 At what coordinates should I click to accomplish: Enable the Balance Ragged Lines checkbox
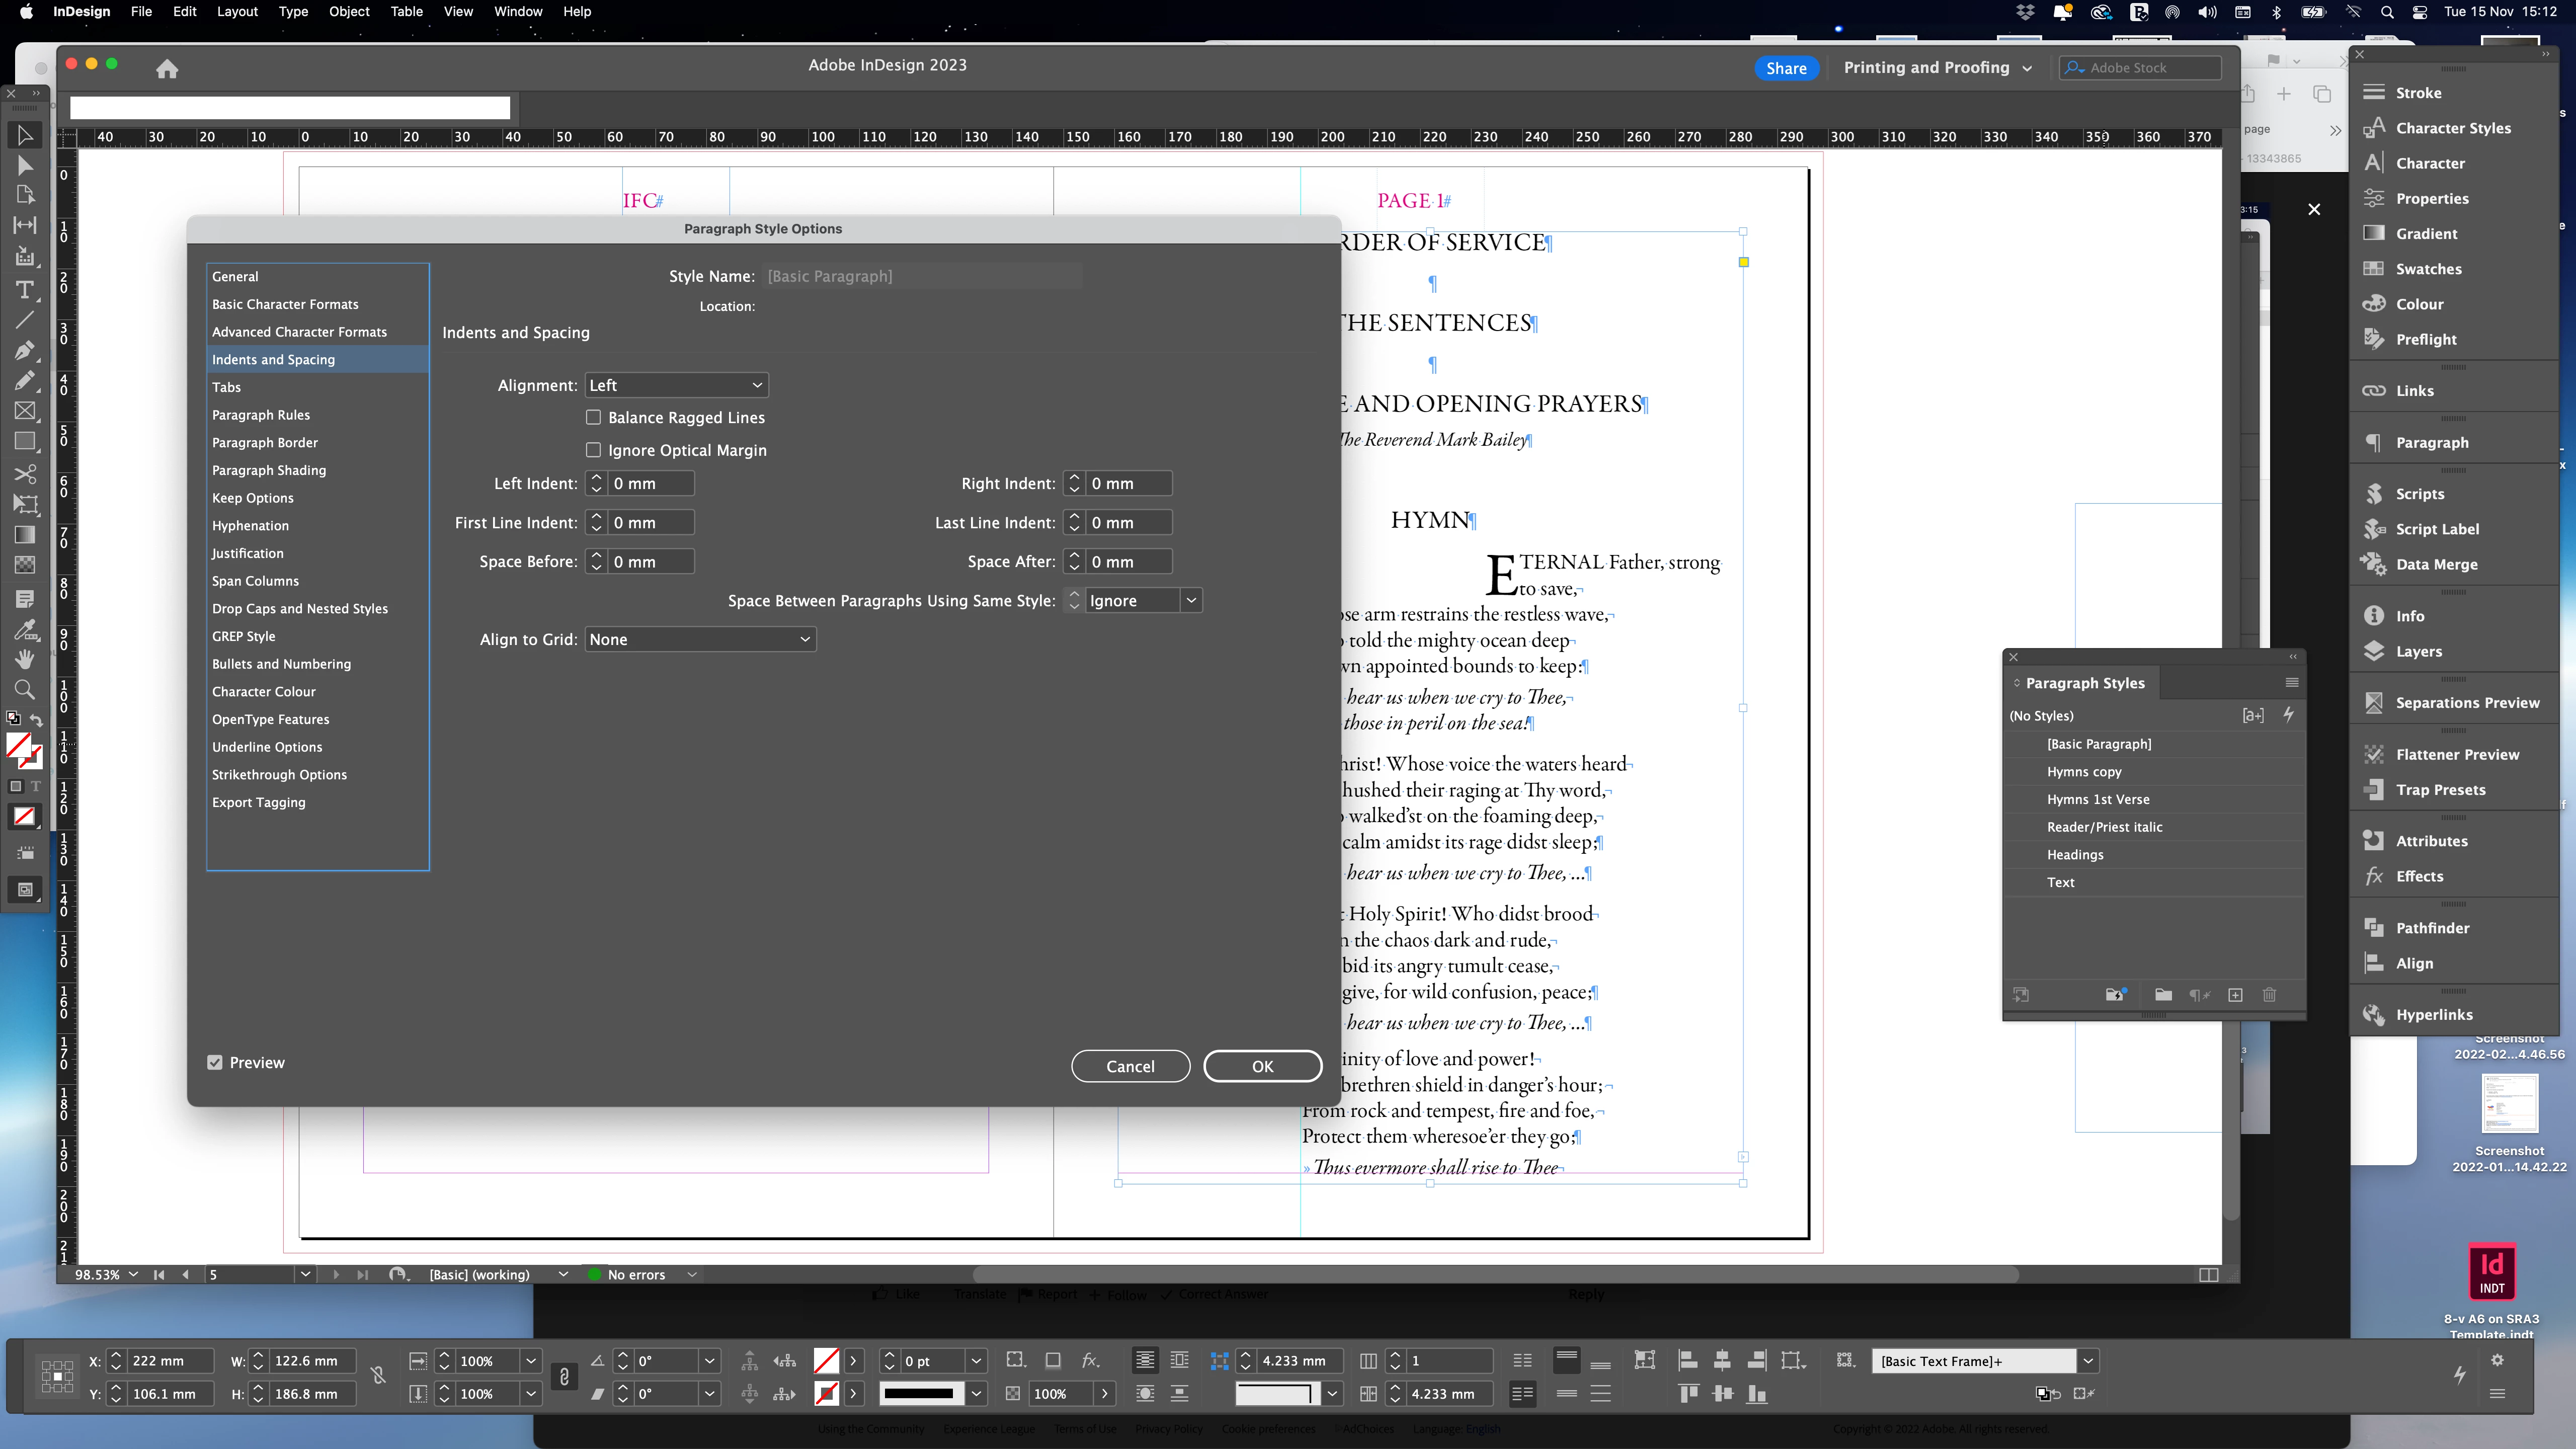click(x=594, y=417)
